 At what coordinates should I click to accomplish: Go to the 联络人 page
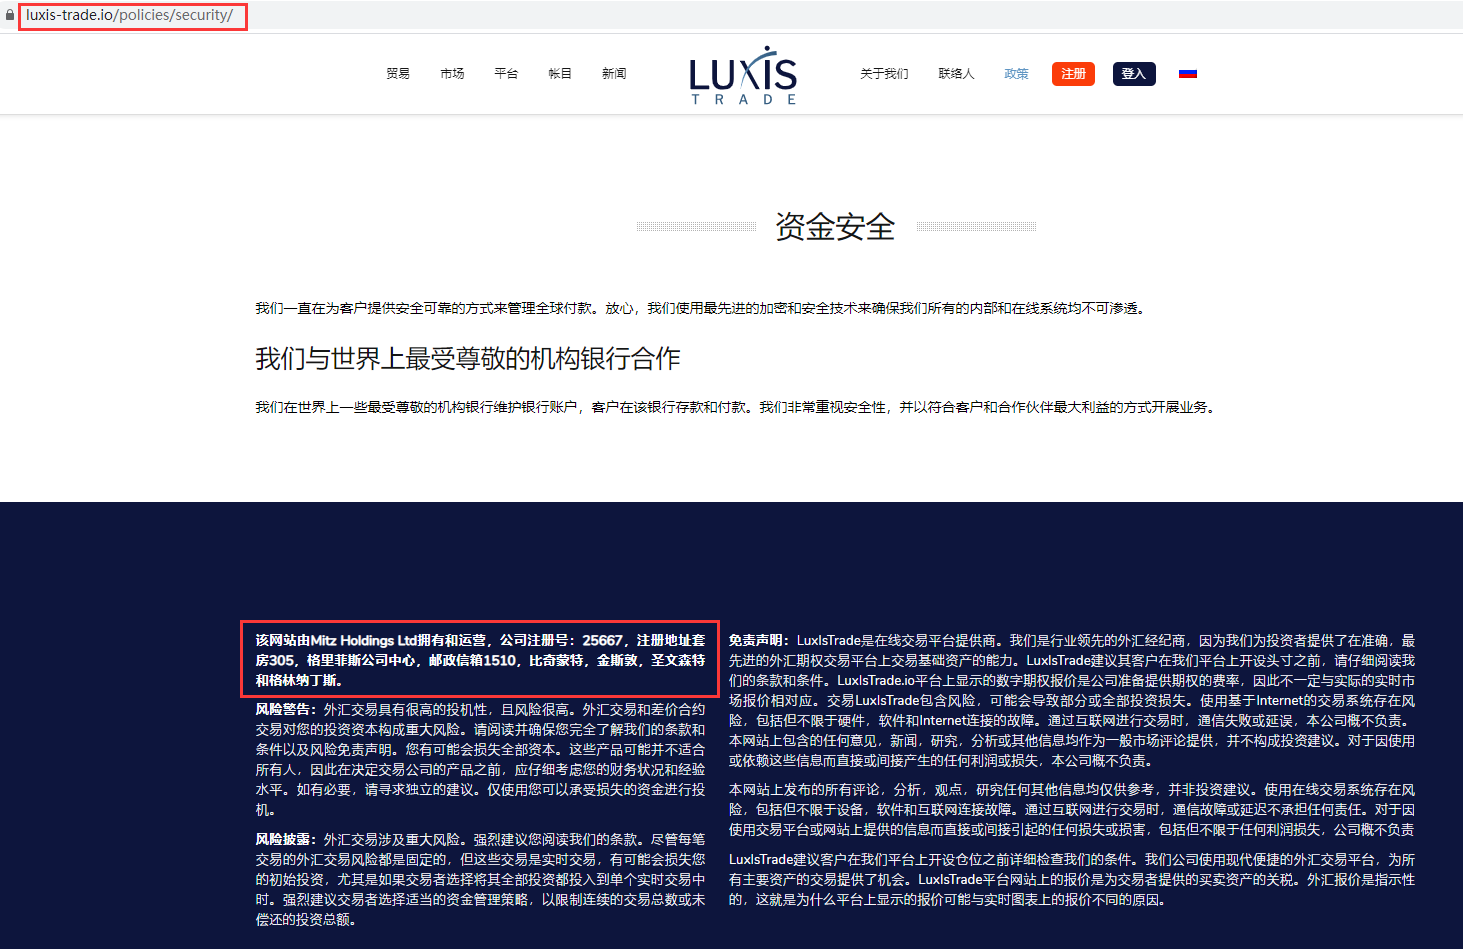coord(956,74)
